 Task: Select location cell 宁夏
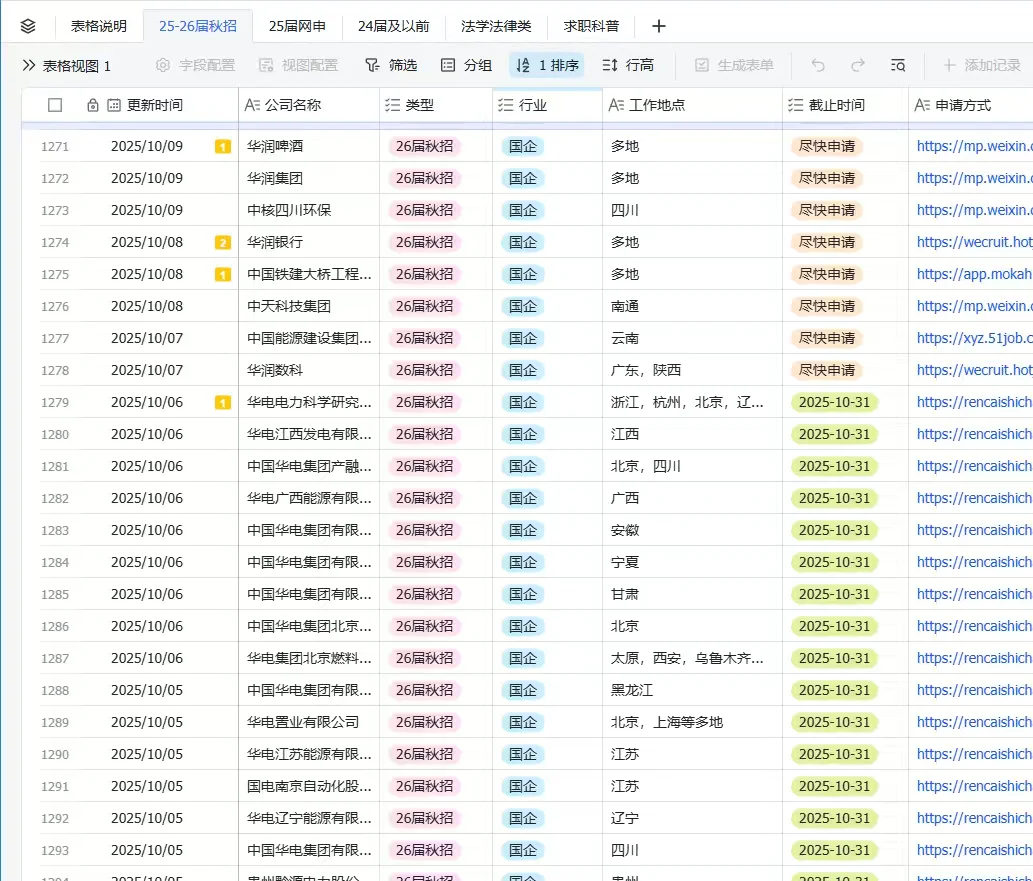point(692,562)
